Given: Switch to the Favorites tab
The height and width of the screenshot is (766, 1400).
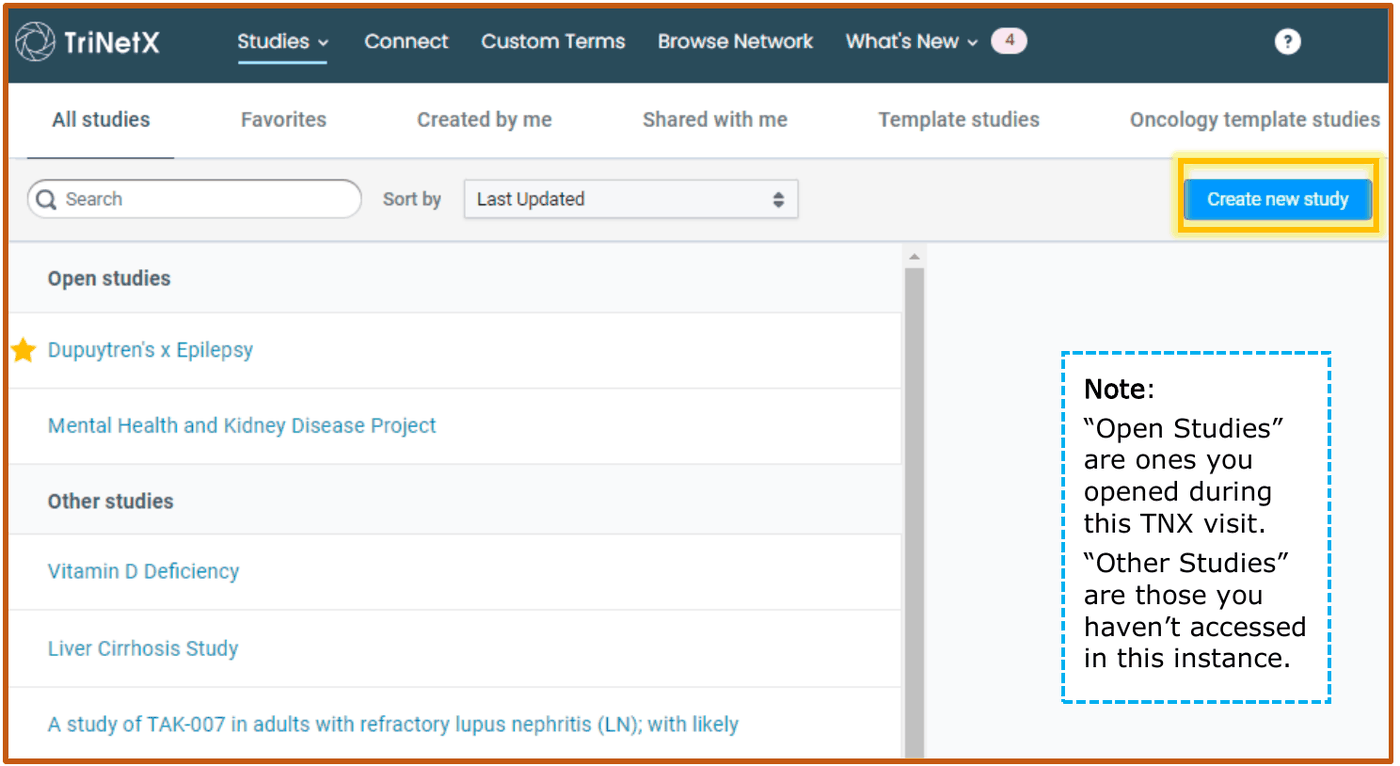Looking at the screenshot, I should (x=283, y=120).
